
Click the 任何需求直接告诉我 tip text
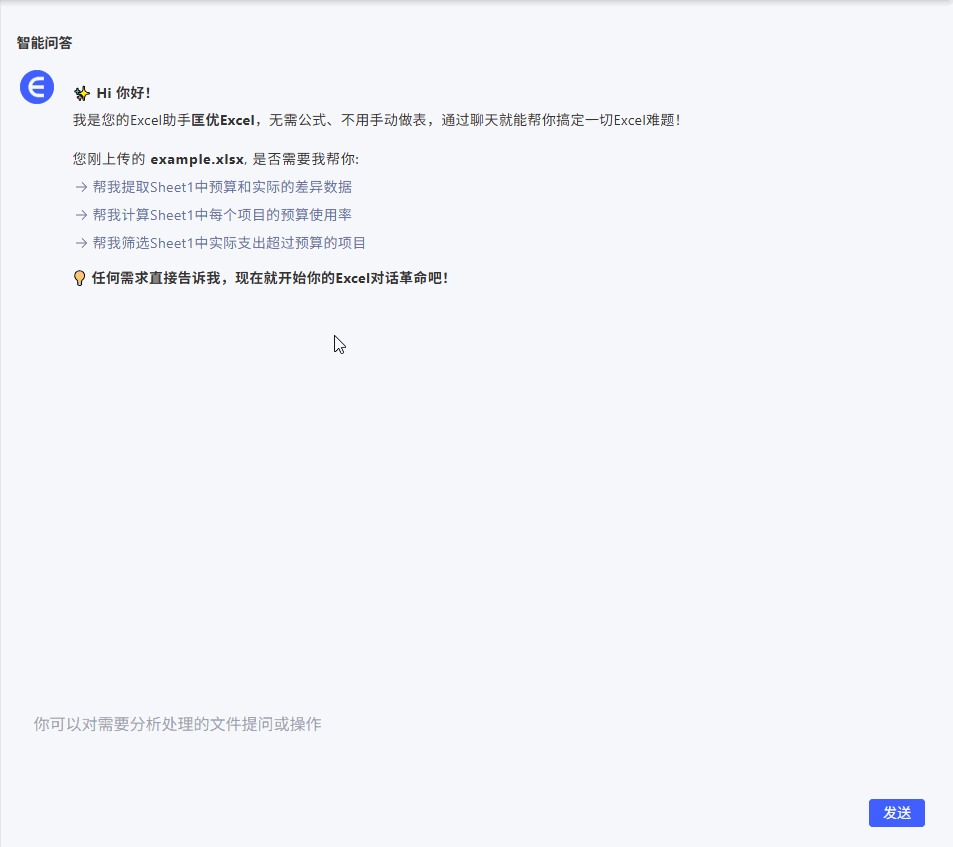coord(270,278)
